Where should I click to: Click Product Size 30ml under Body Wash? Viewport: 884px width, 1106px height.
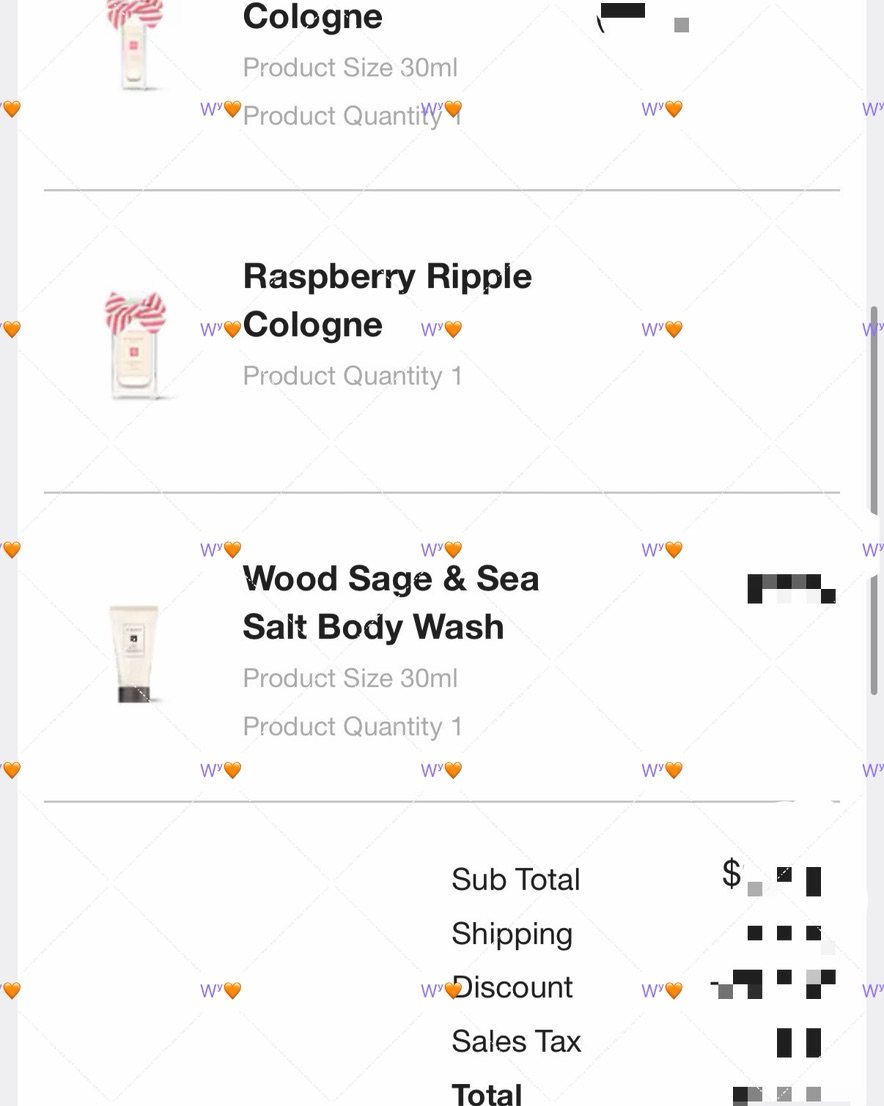point(350,678)
